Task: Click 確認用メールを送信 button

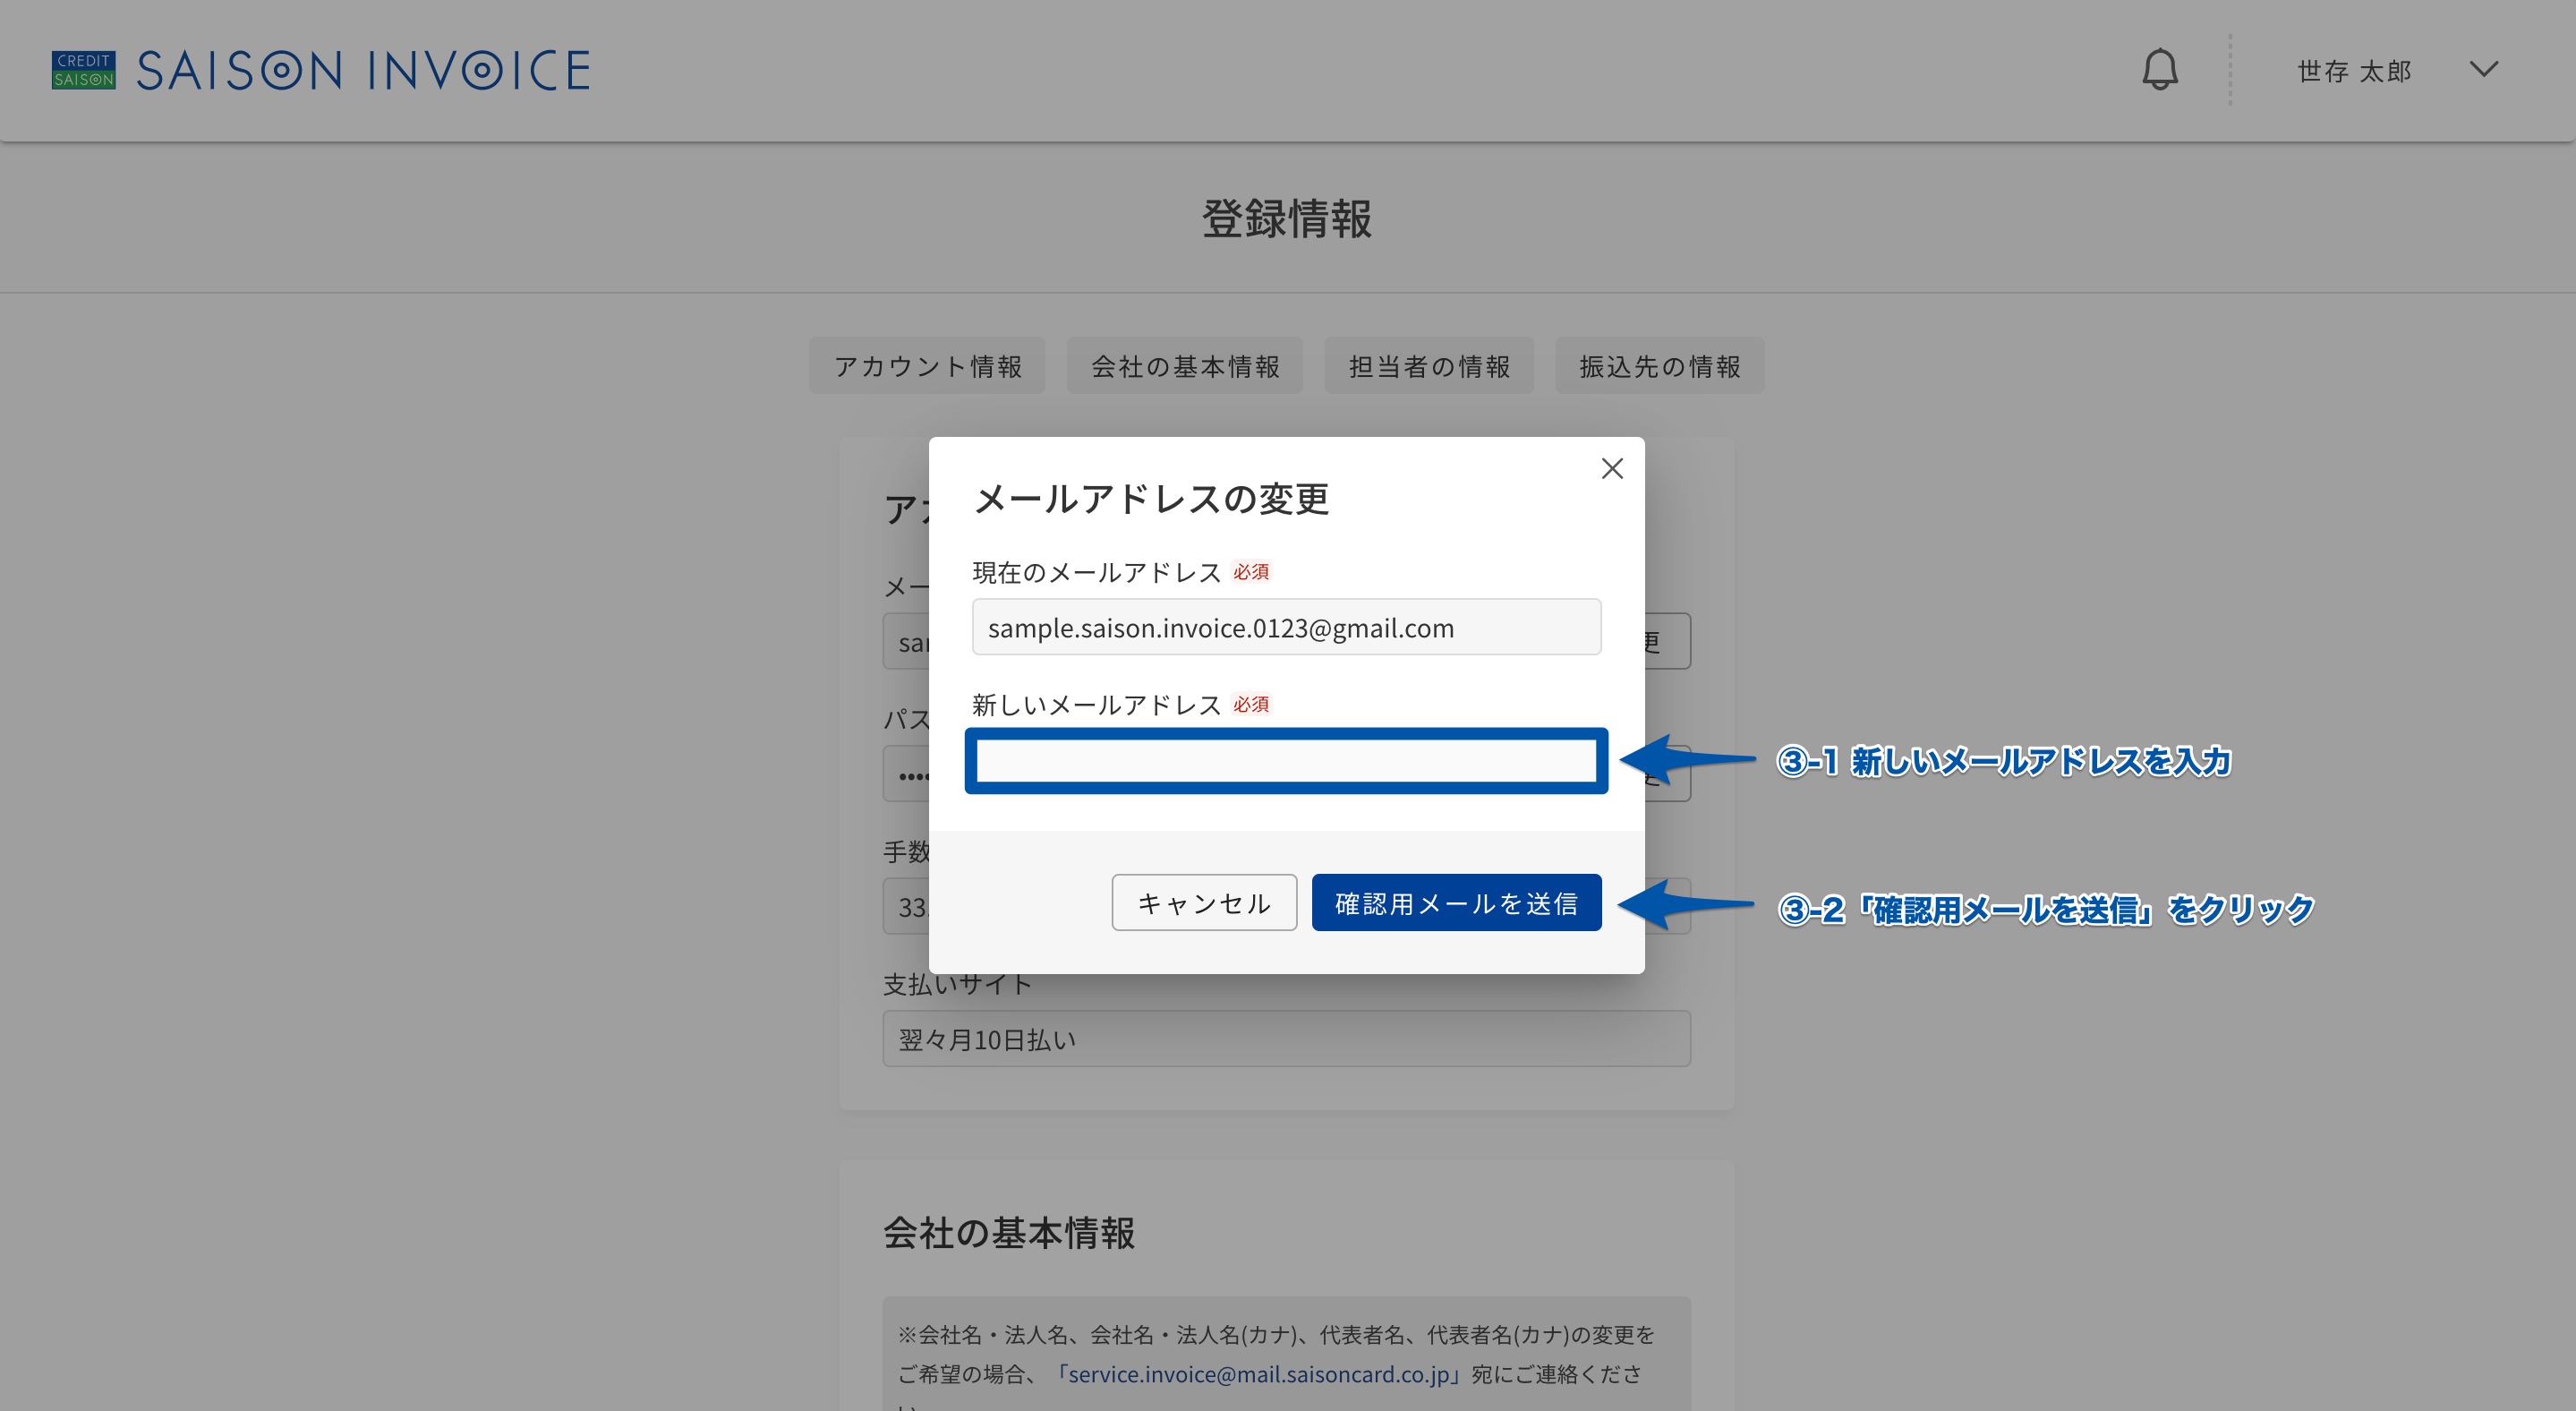Action: [x=1457, y=903]
